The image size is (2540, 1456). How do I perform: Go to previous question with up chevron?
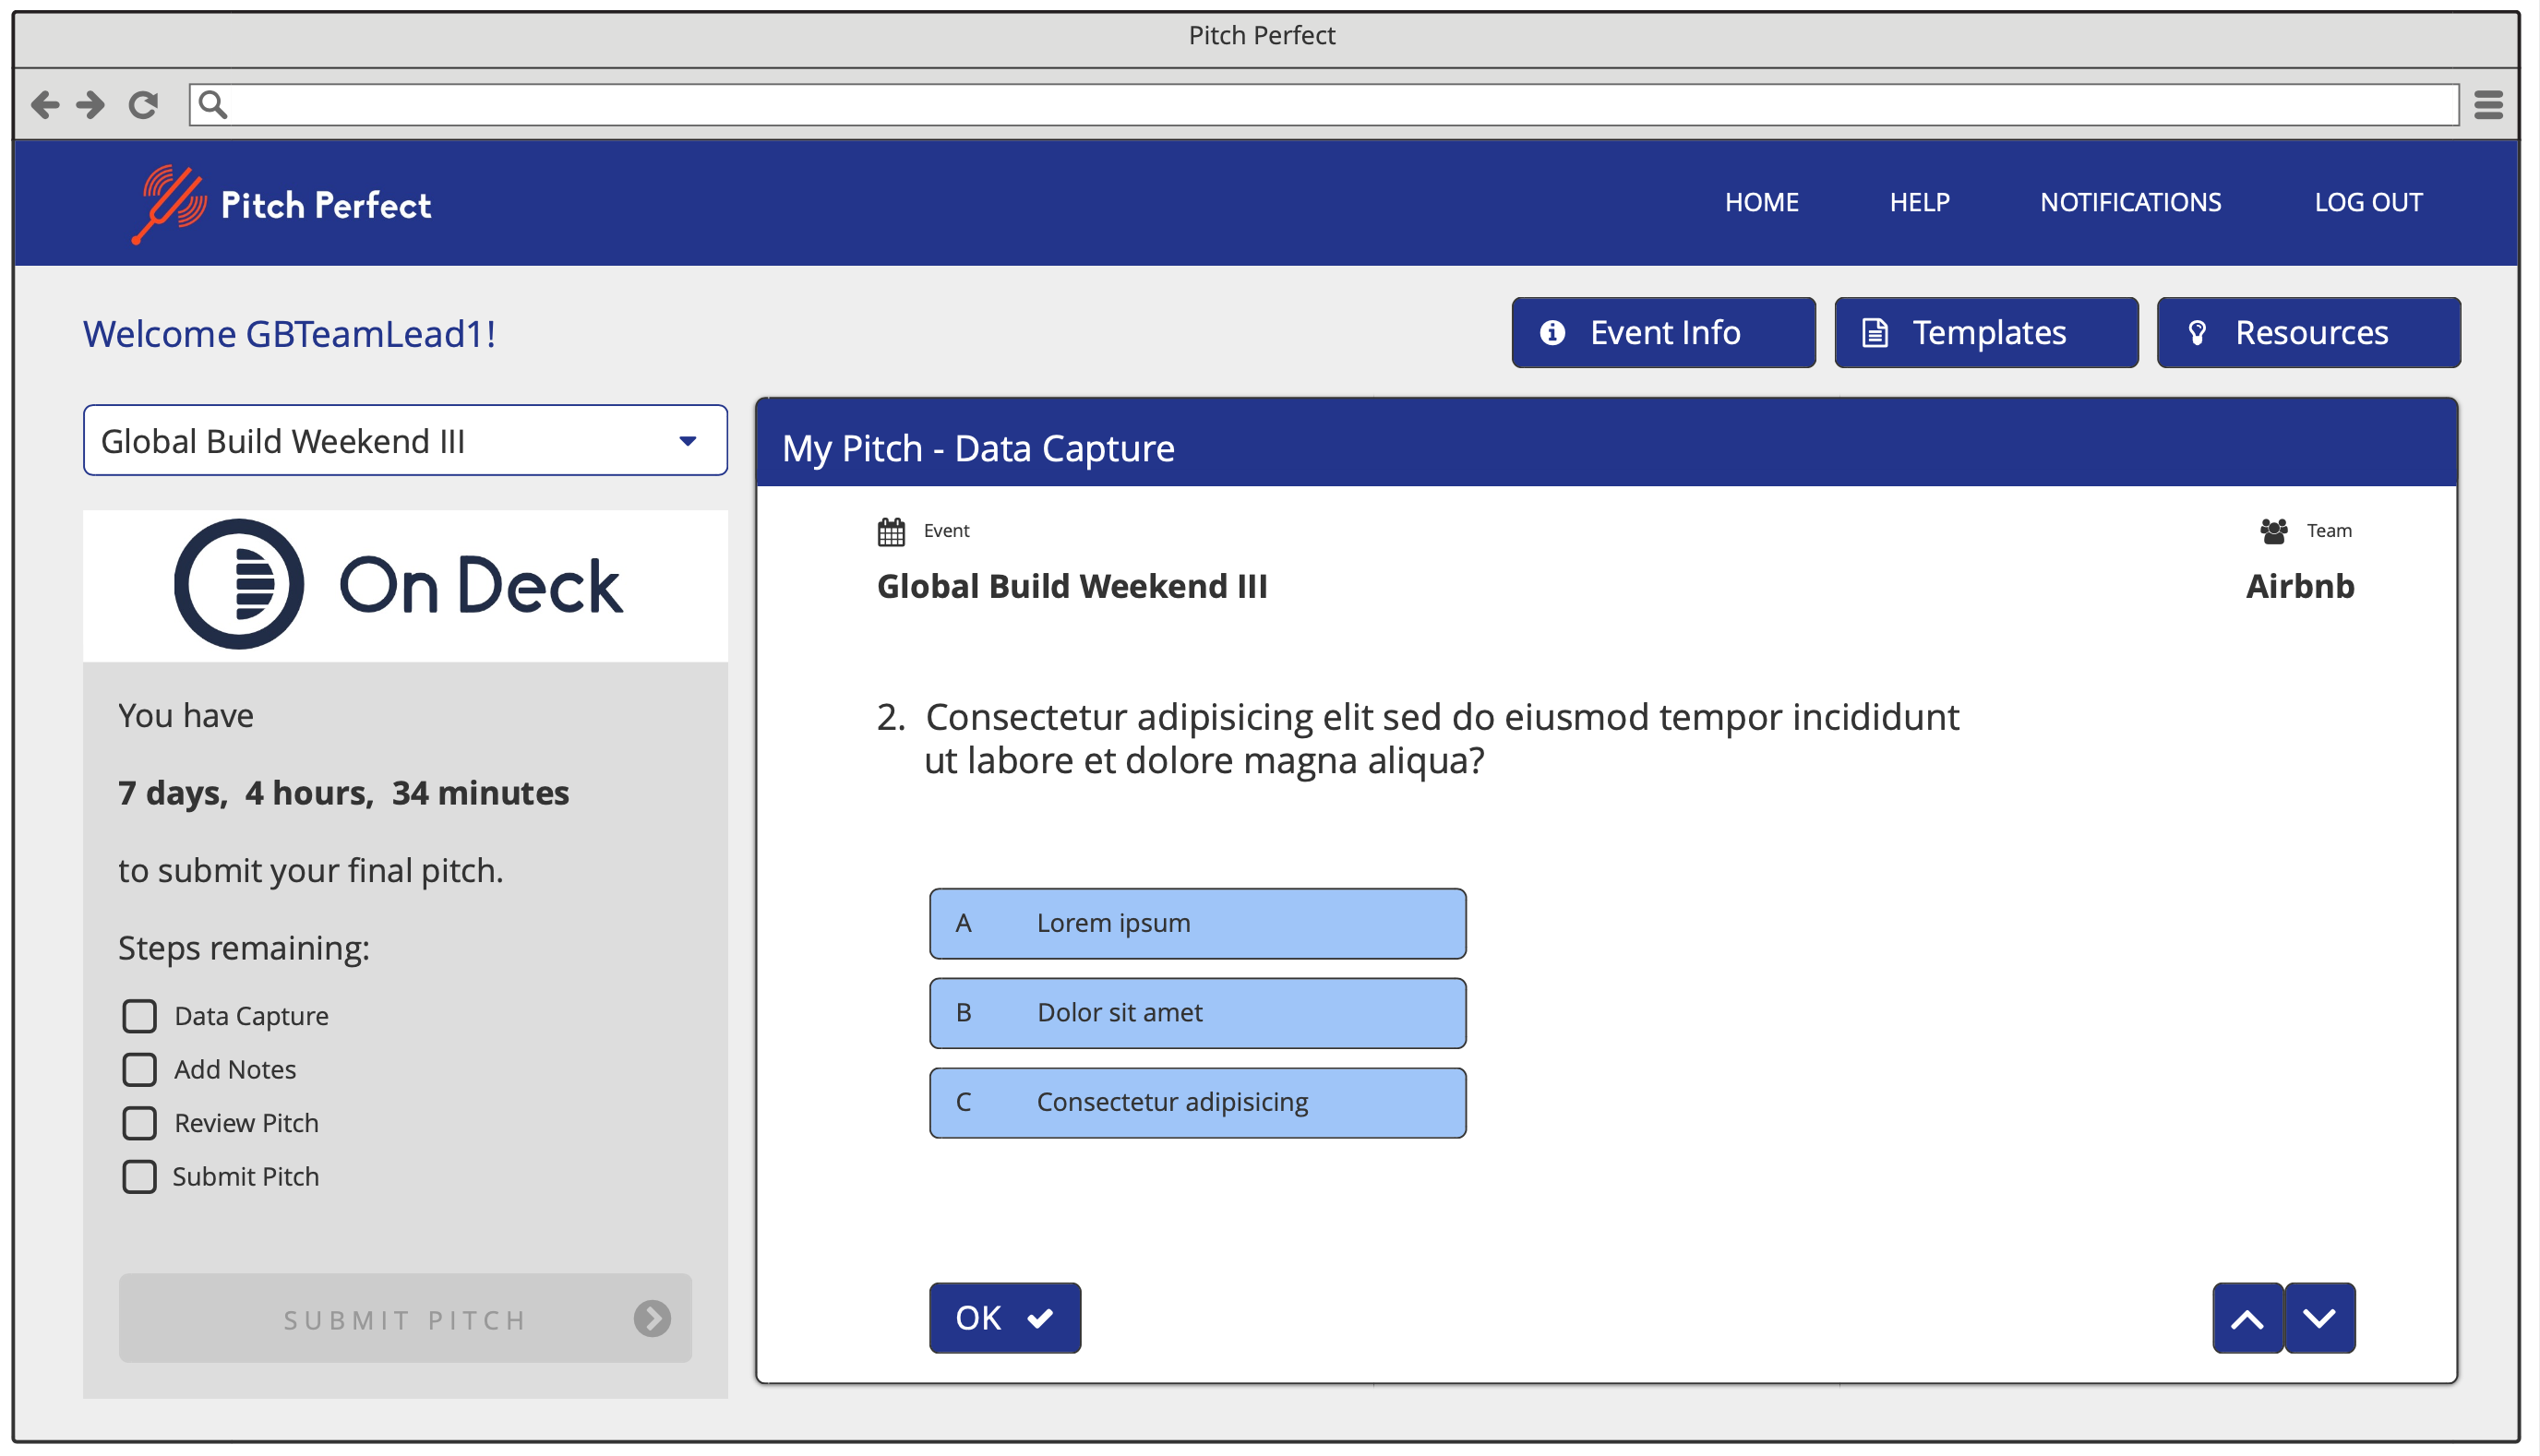pos(2247,1318)
